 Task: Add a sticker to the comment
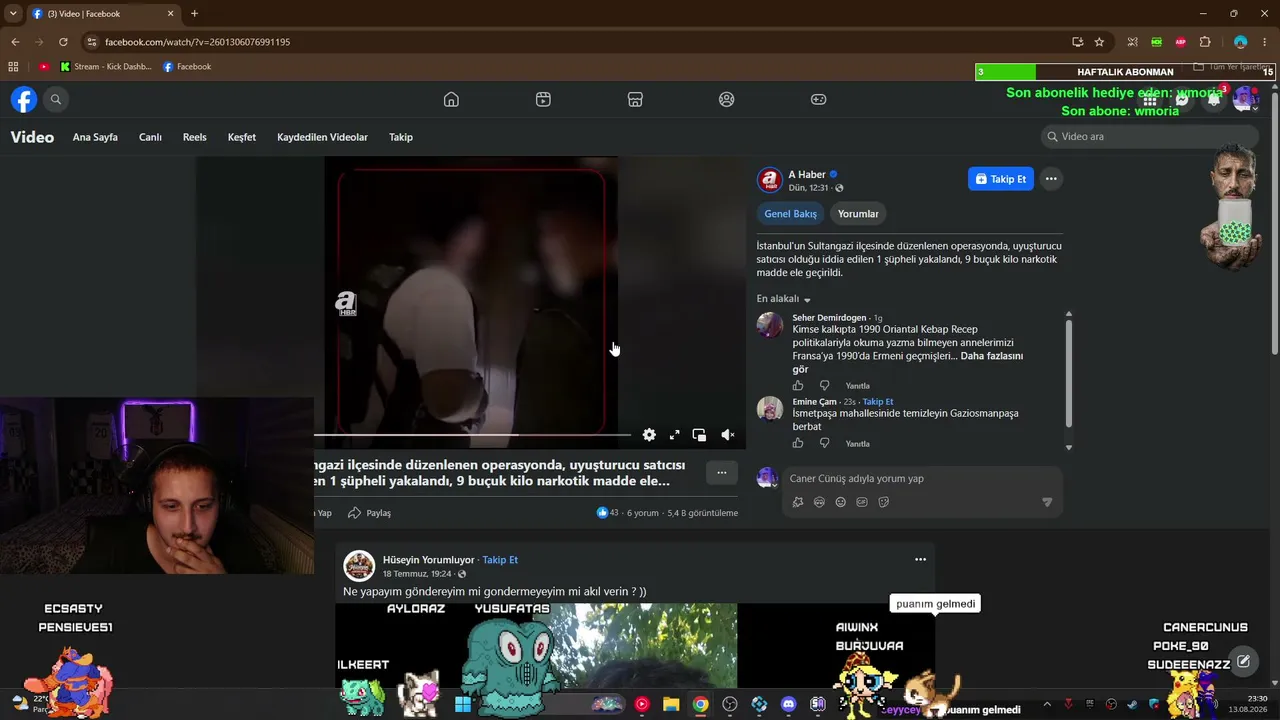(x=884, y=502)
